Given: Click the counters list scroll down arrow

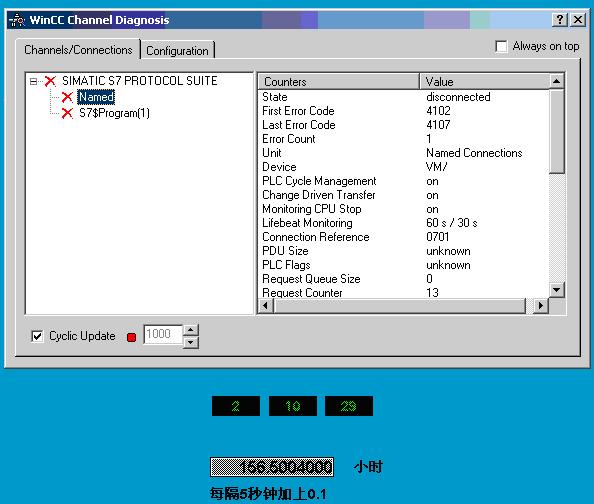Looking at the screenshot, I should (556, 290).
